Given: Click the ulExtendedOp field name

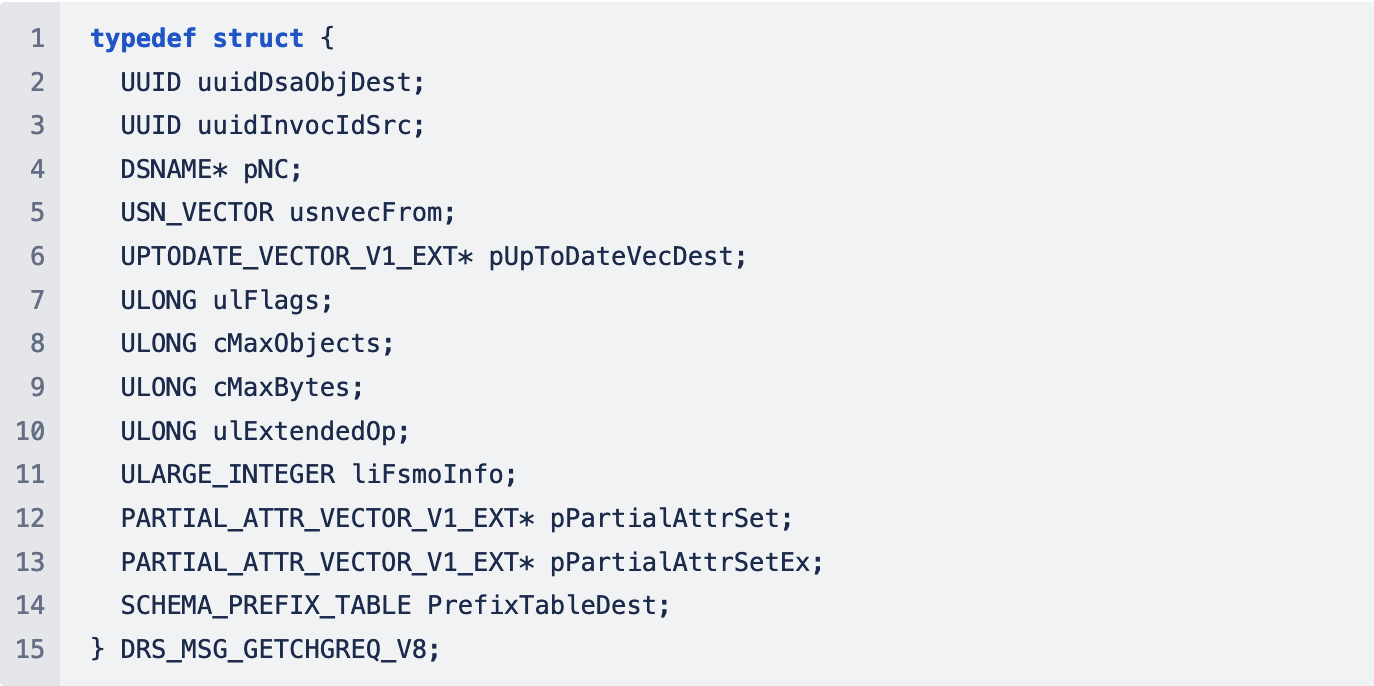Looking at the screenshot, I should click(x=304, y=431).
